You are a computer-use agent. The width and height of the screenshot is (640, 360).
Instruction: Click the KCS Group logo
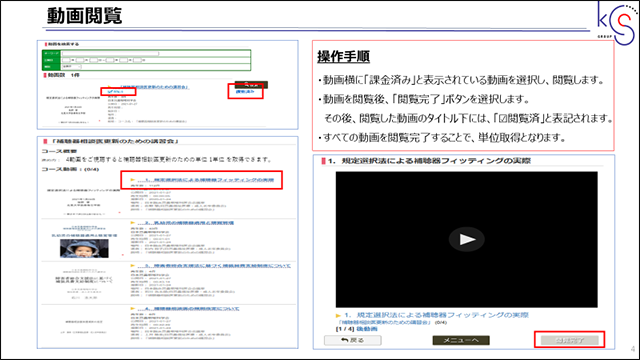click(x=617, y=23)
